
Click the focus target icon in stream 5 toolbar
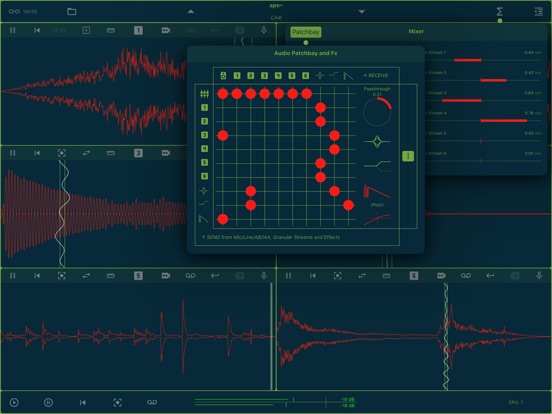(x=62, y=275)
